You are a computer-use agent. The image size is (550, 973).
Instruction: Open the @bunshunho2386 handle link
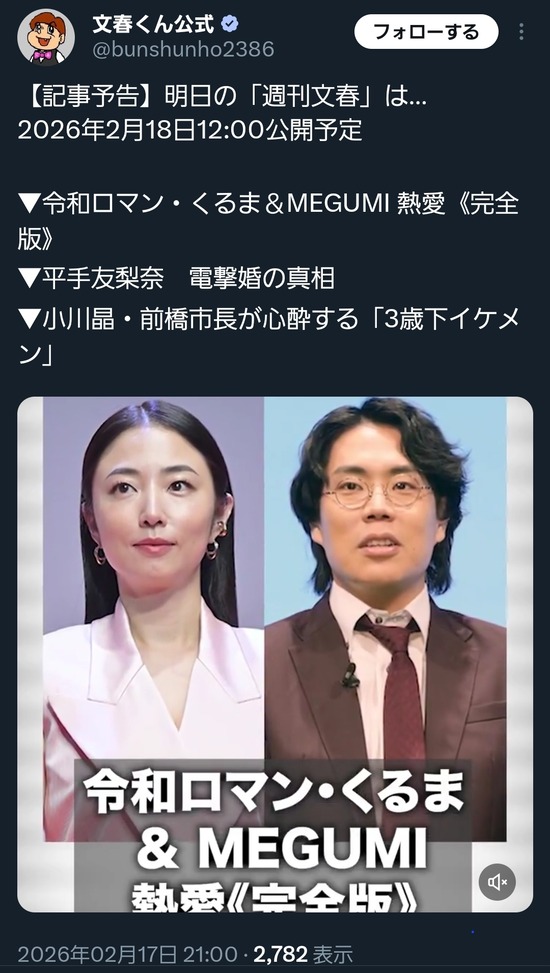click(x=183, y=50)
